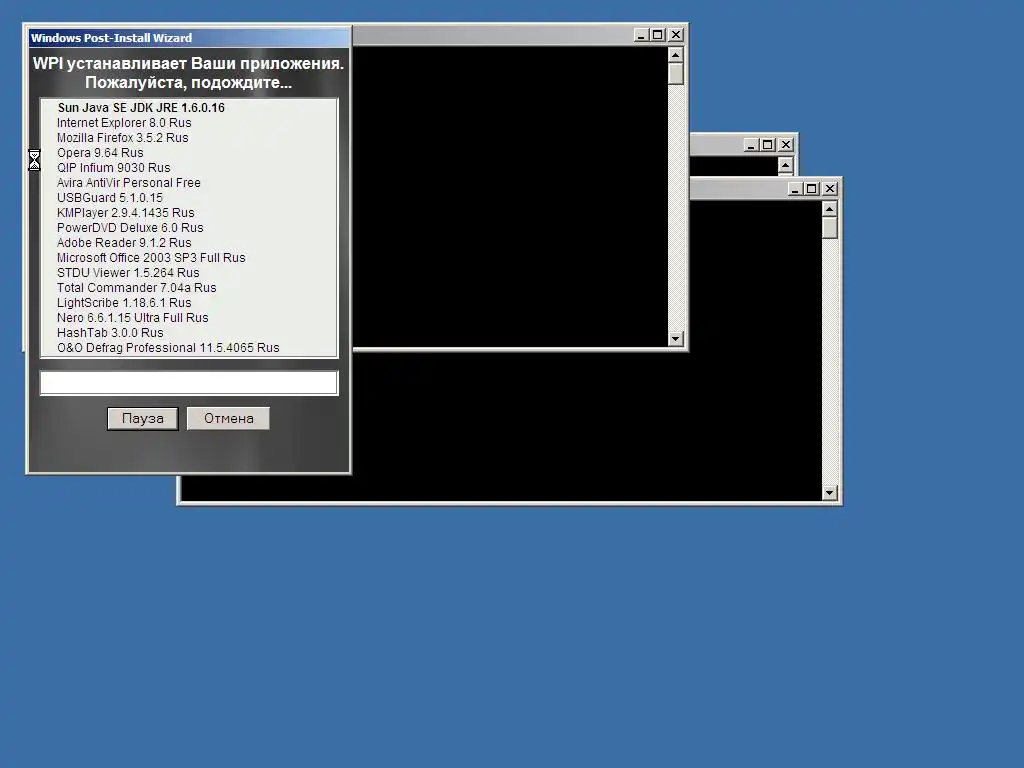Select Avira AntiVir Personal Free entry
The image size is (1024, 768).
click(129, 183)
